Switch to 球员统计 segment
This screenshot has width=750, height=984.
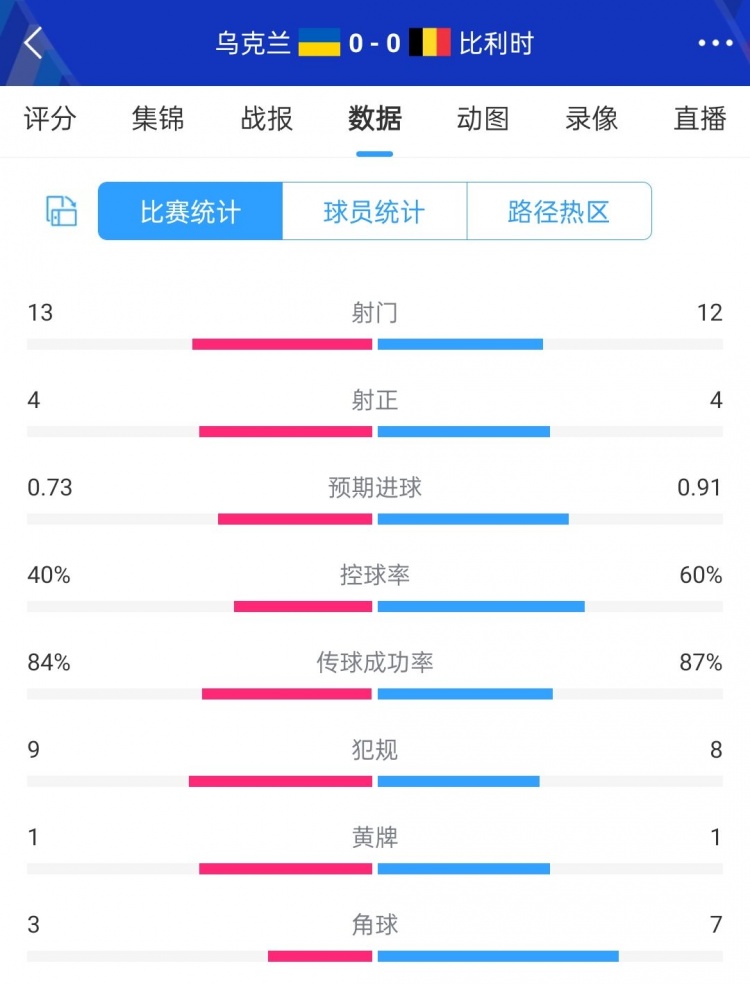(375, 211)
